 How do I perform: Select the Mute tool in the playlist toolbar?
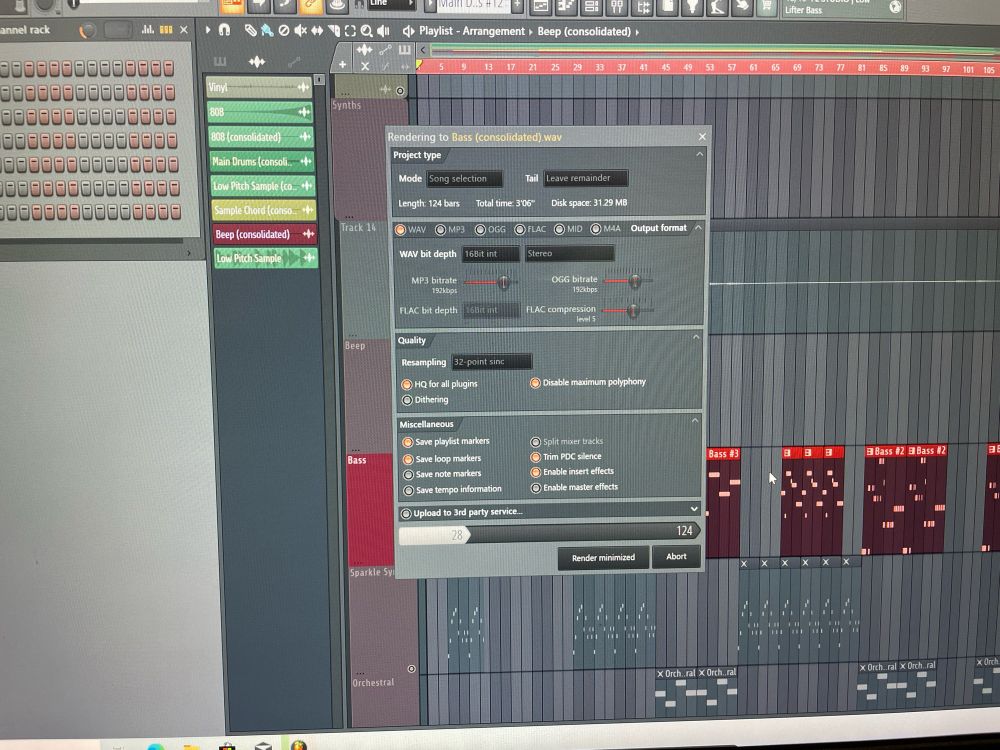point(301,31)
